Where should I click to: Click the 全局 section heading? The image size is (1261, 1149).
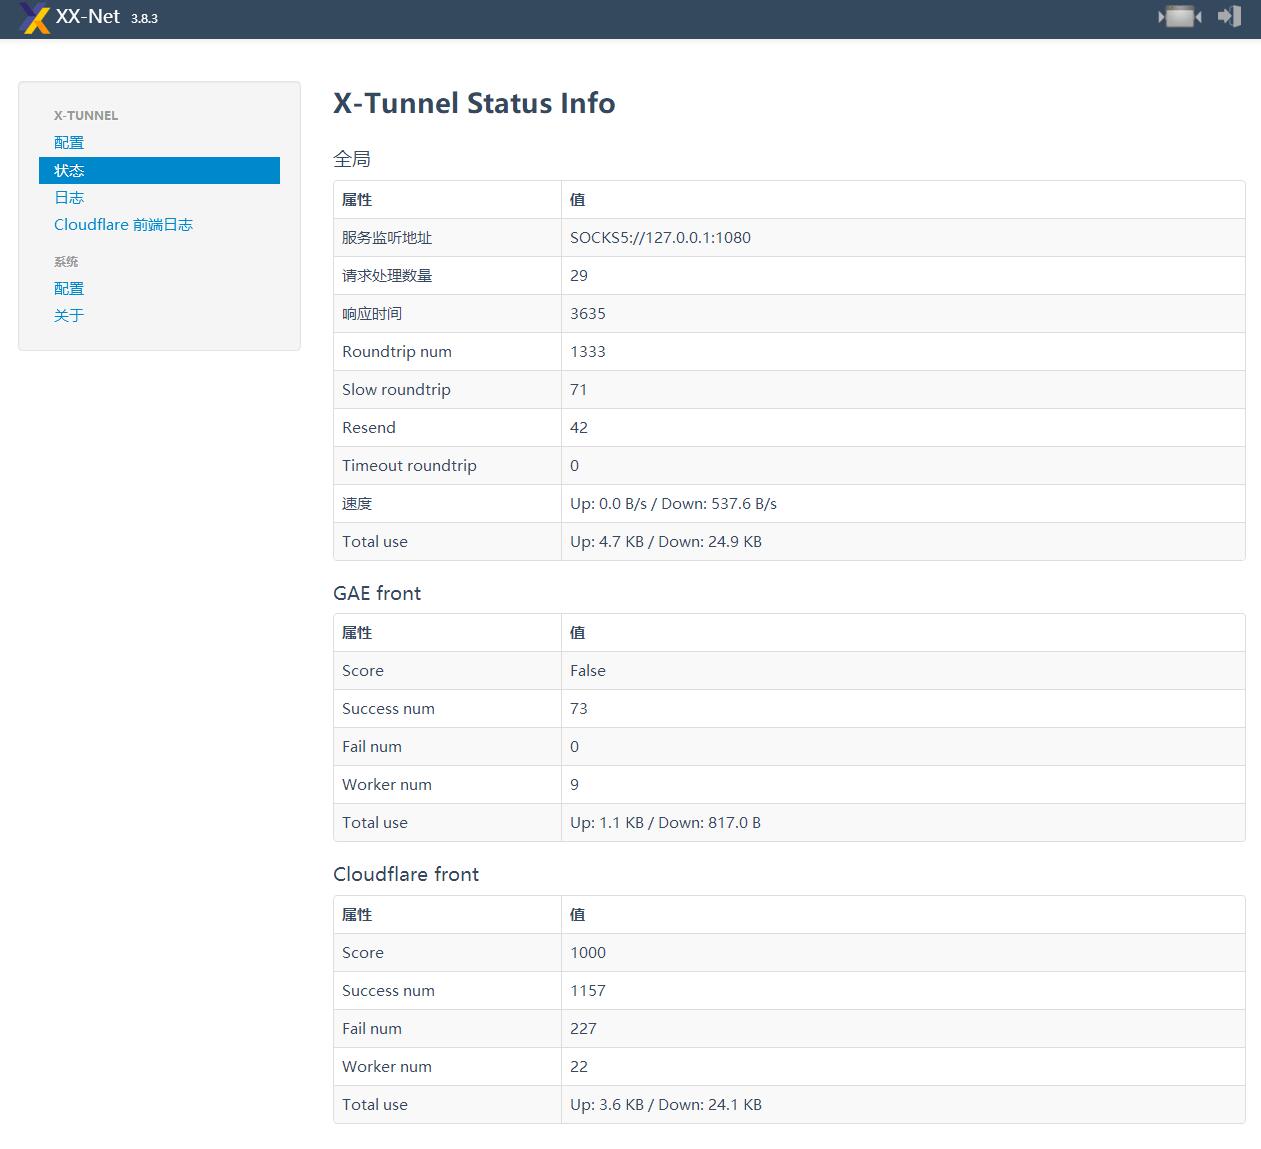pyautogui.click(x=350, y=158)
